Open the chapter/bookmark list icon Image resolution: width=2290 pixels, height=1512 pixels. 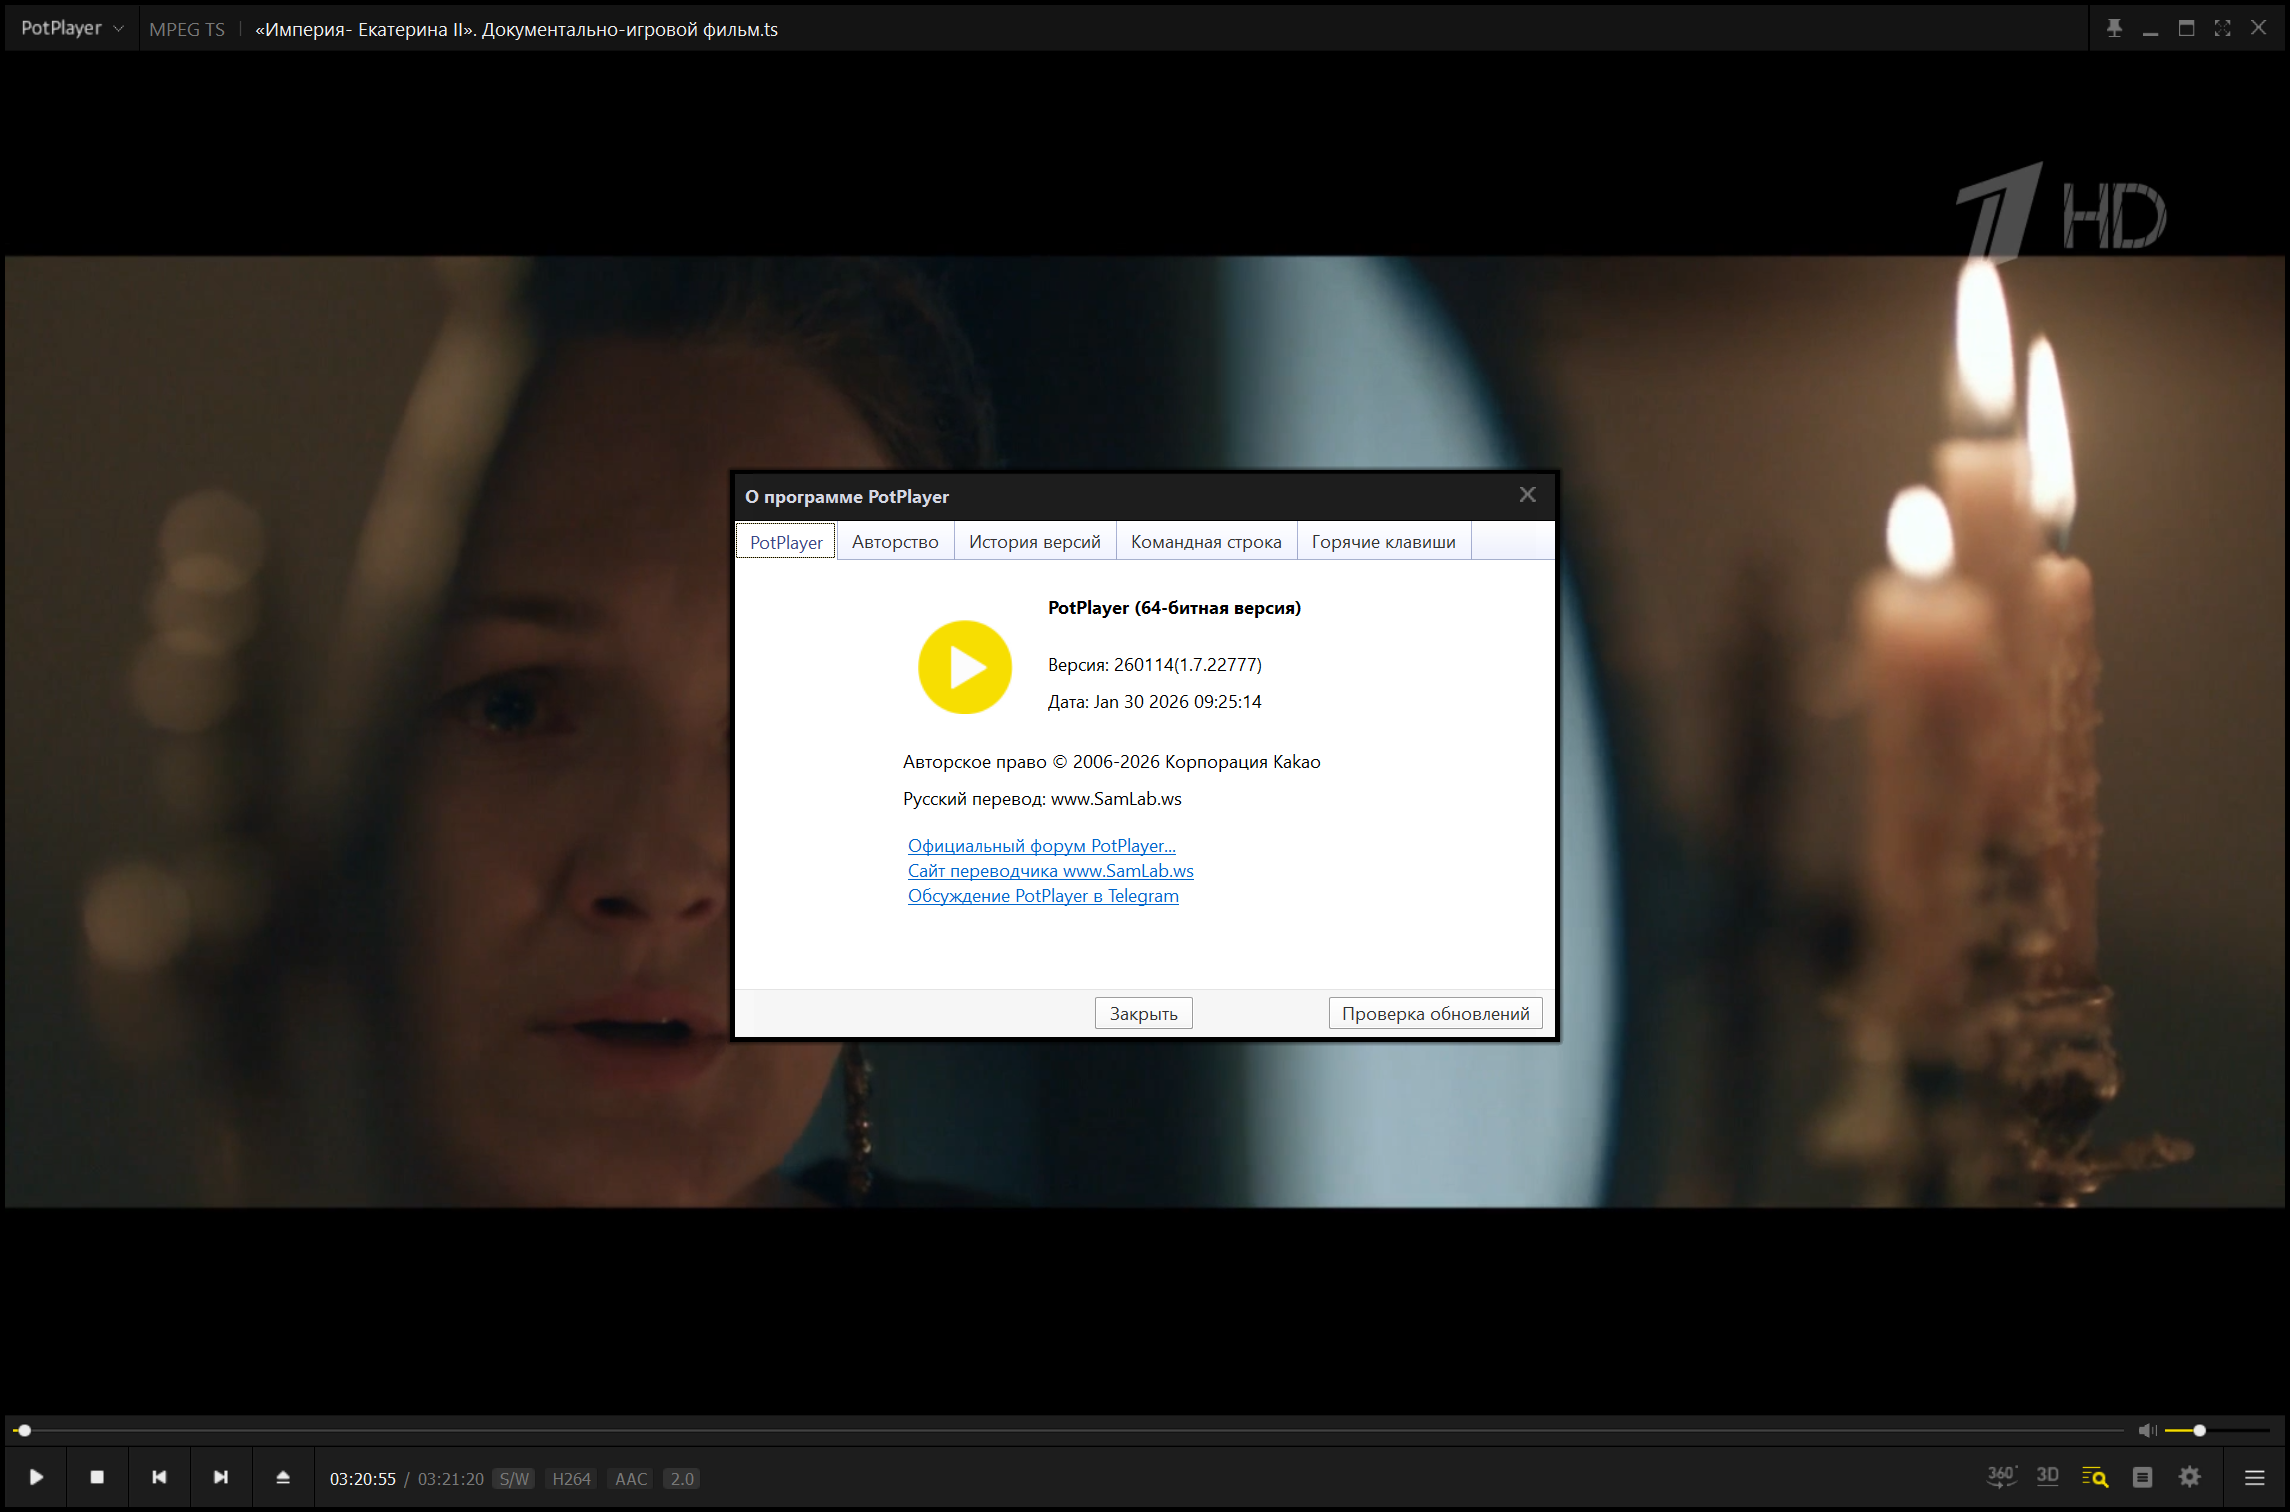point(2142,1477)
